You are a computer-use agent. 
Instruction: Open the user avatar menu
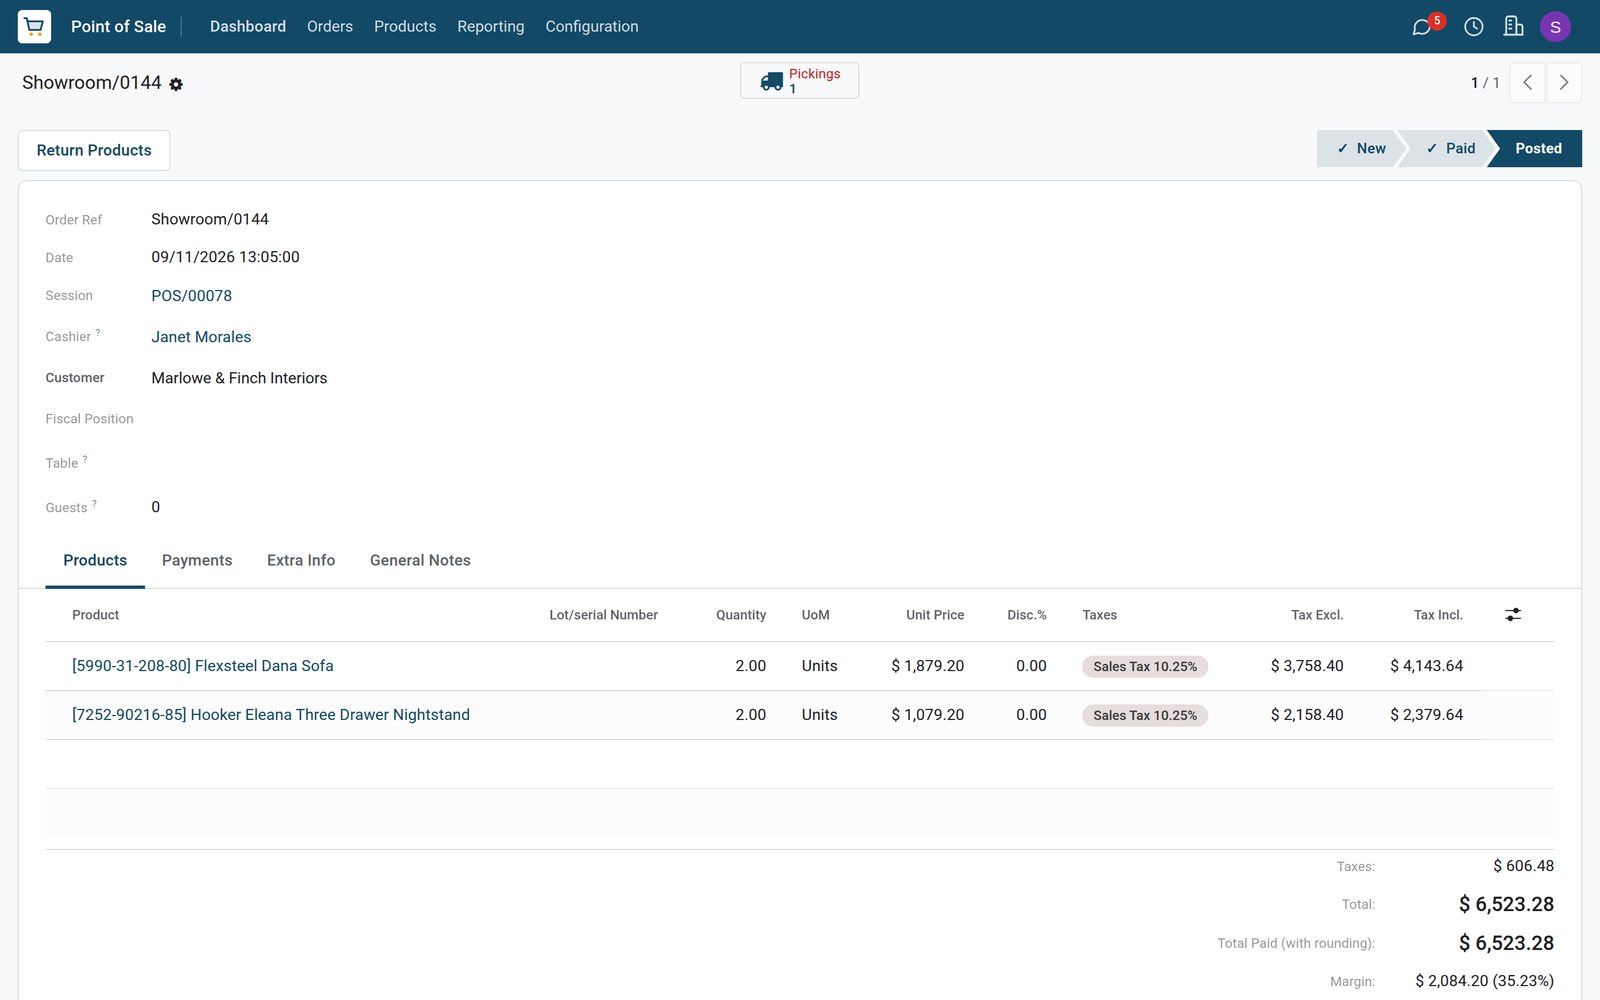tap(1555, 27)
